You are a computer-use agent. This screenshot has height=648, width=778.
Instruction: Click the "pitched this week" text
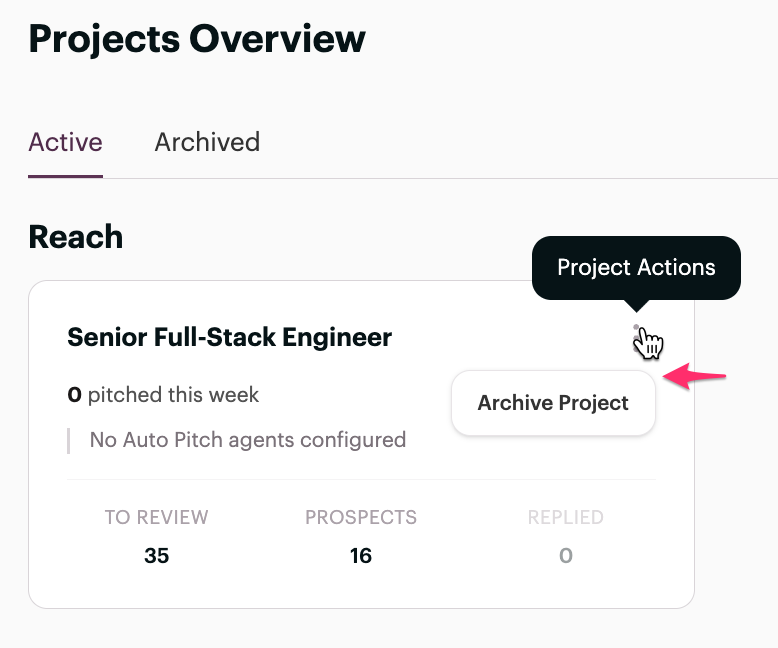173,395
